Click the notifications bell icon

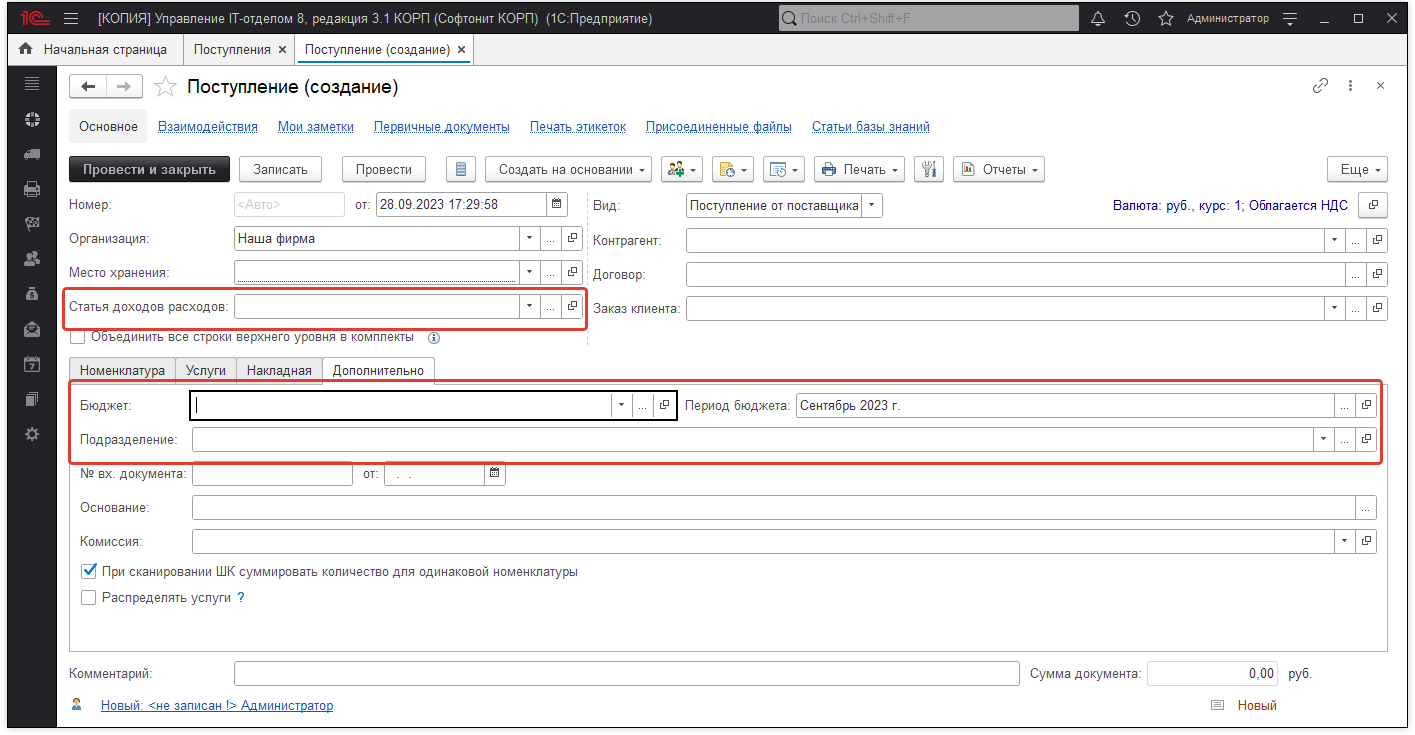(1098, 19)
